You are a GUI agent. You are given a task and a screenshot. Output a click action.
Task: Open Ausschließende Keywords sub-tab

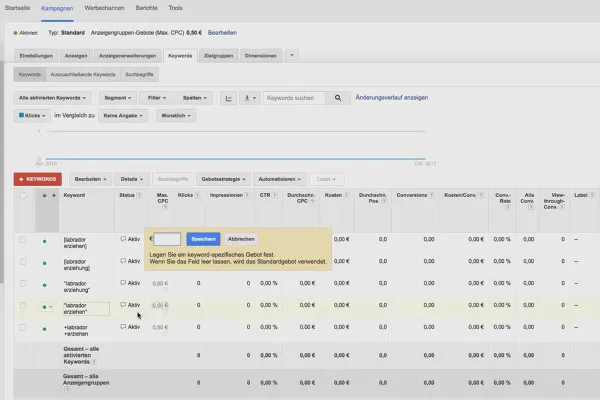[83, 75]
